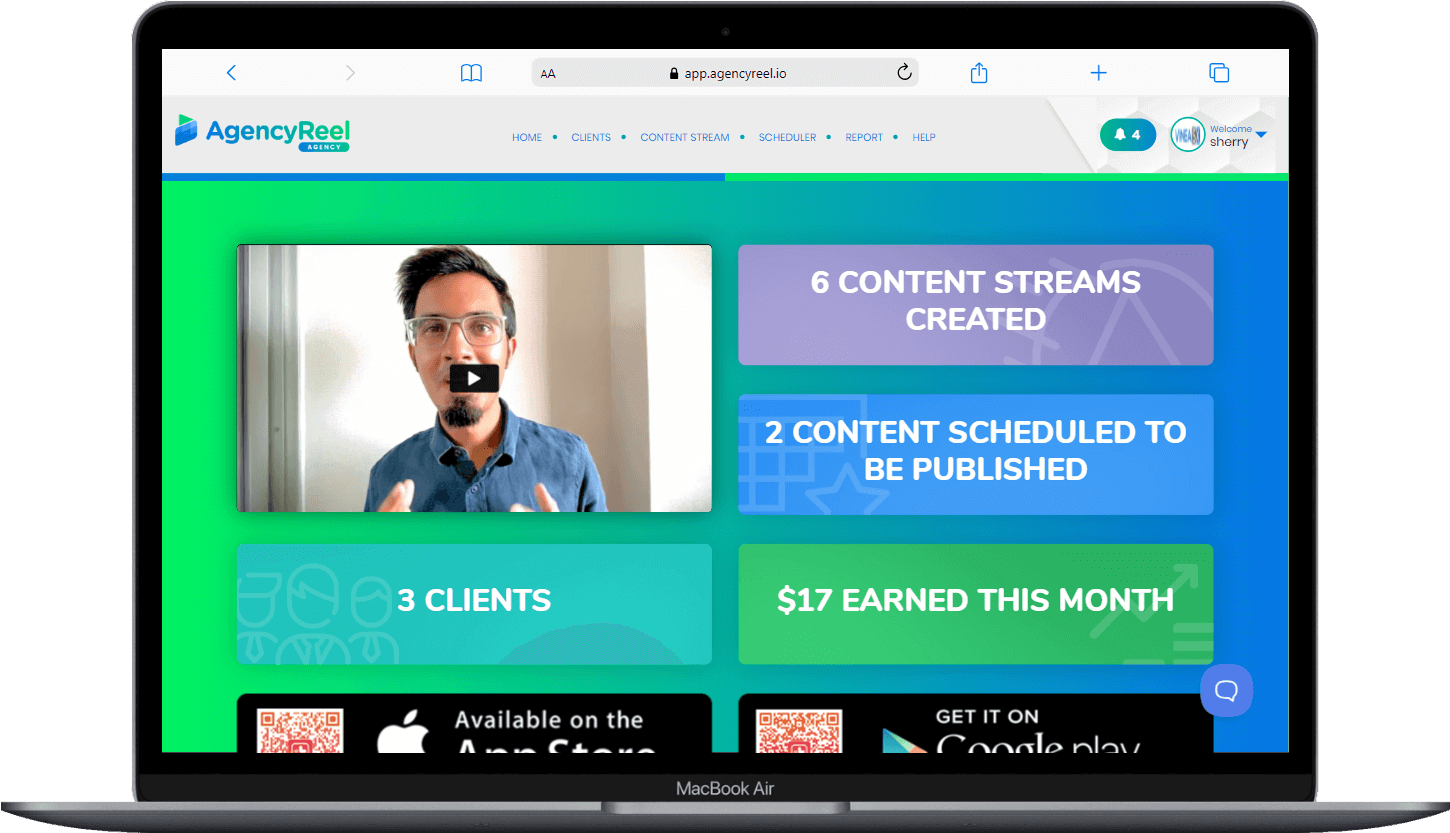Screen dimensions: 1450x833
Task: Click the padlock icon in address bar
Action: [673, 73]
